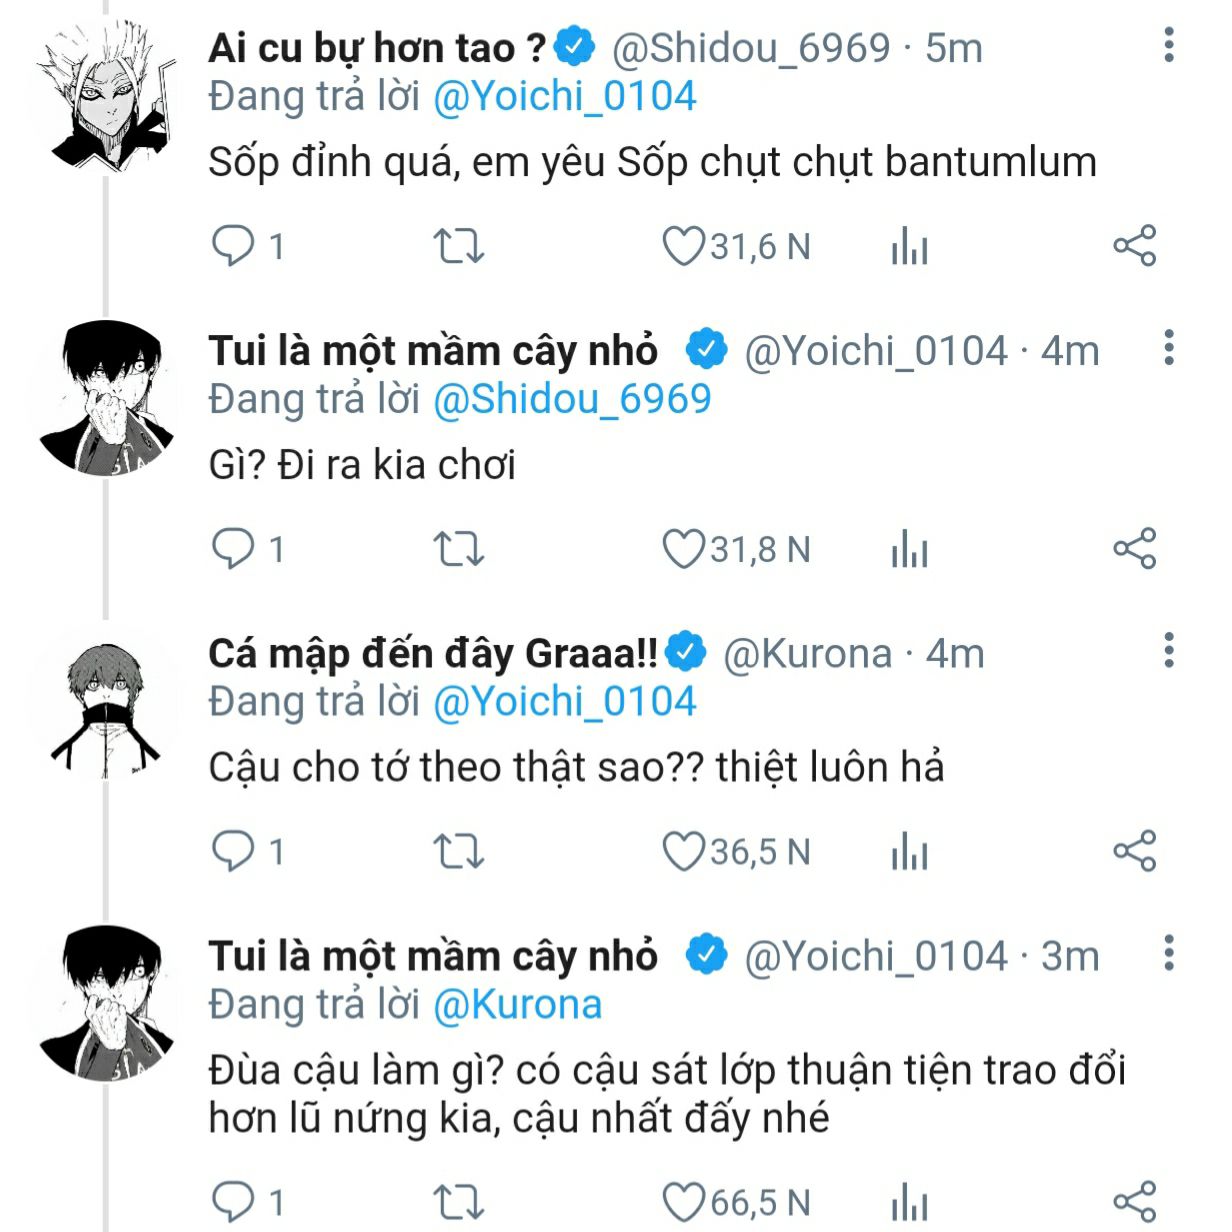Image resolution: width=1232 pixels, height=1232 pixels.
Task: Open more options for Shidou_6969's tweet
Action: coord(1168,46)
